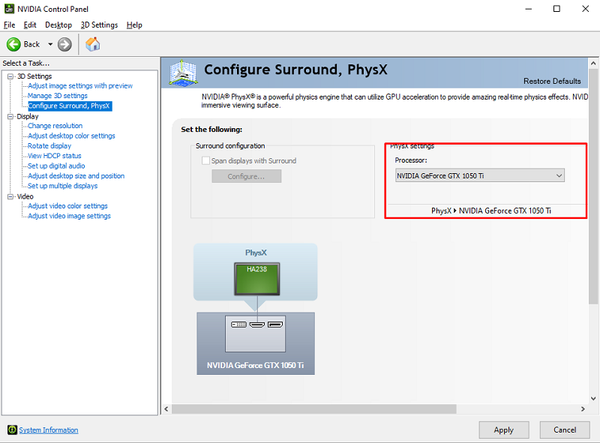The image size is (600, 443).
Task: Select Rotate display
Action: (49, 146)
